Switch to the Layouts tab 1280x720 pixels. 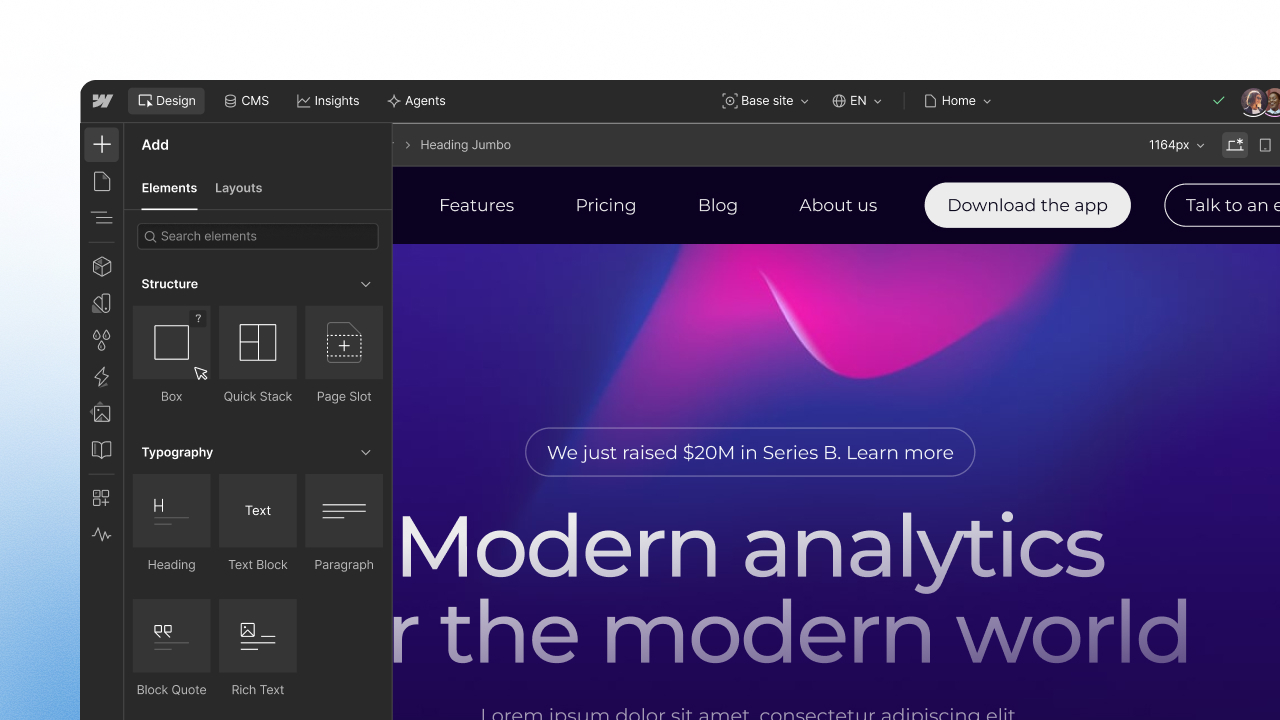[239, 188]
